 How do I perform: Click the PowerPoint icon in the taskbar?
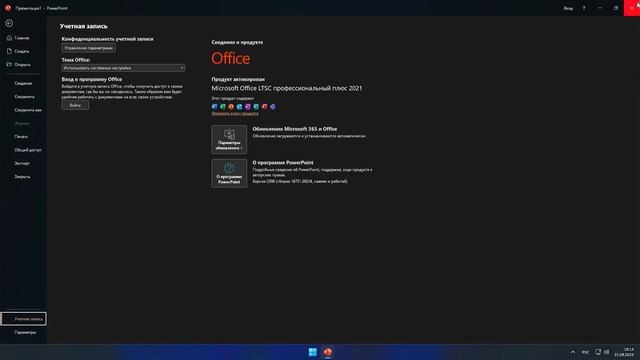coord(328,352)
